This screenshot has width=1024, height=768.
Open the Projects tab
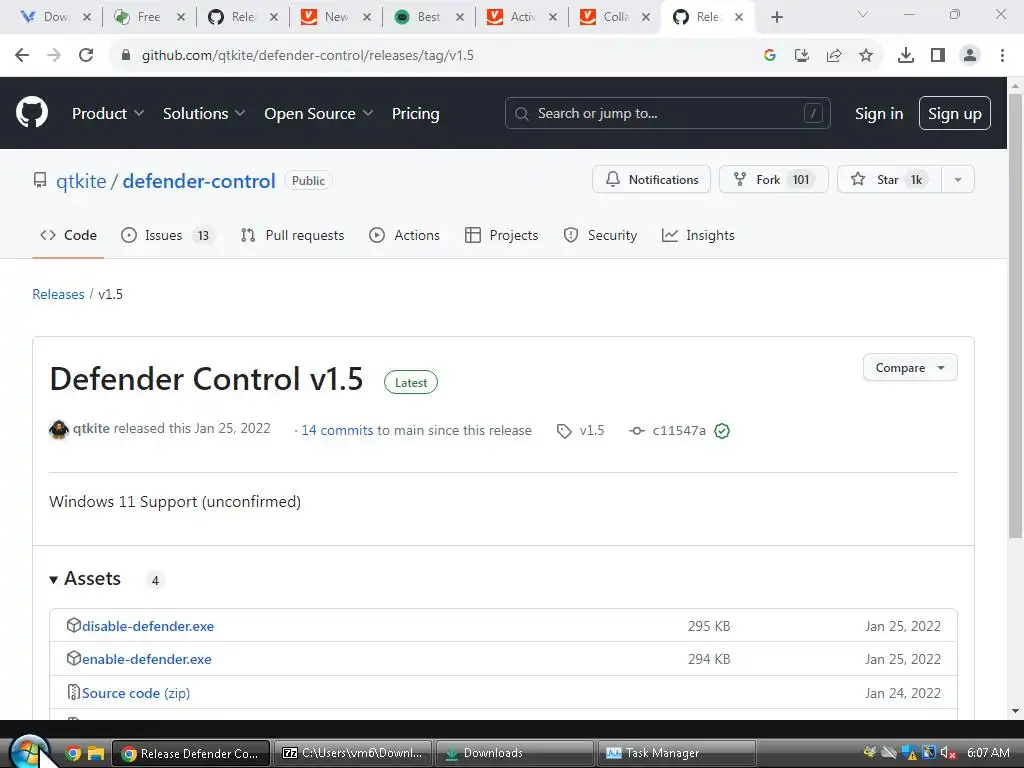click(x=502, y=235)
